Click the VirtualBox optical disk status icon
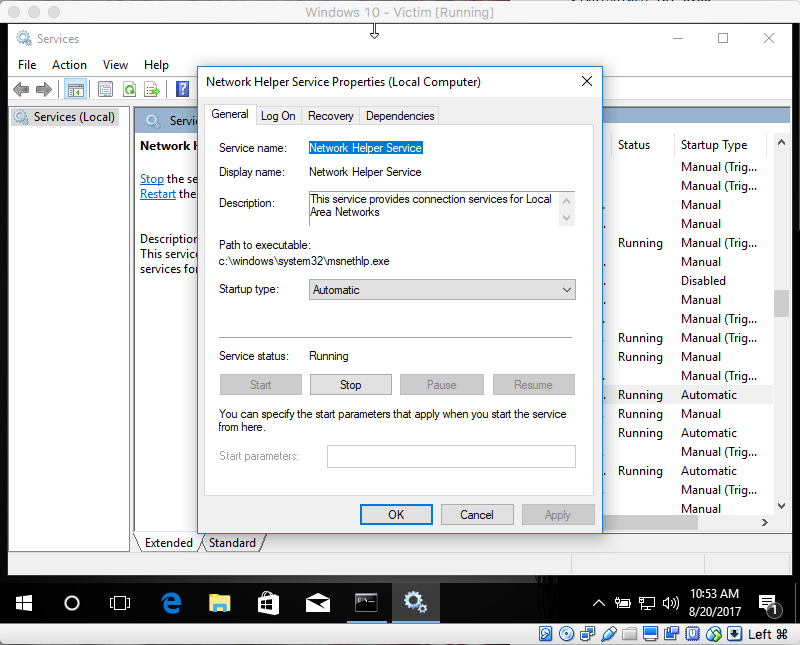This screenshot has width=800, height=645. point(566,634)
